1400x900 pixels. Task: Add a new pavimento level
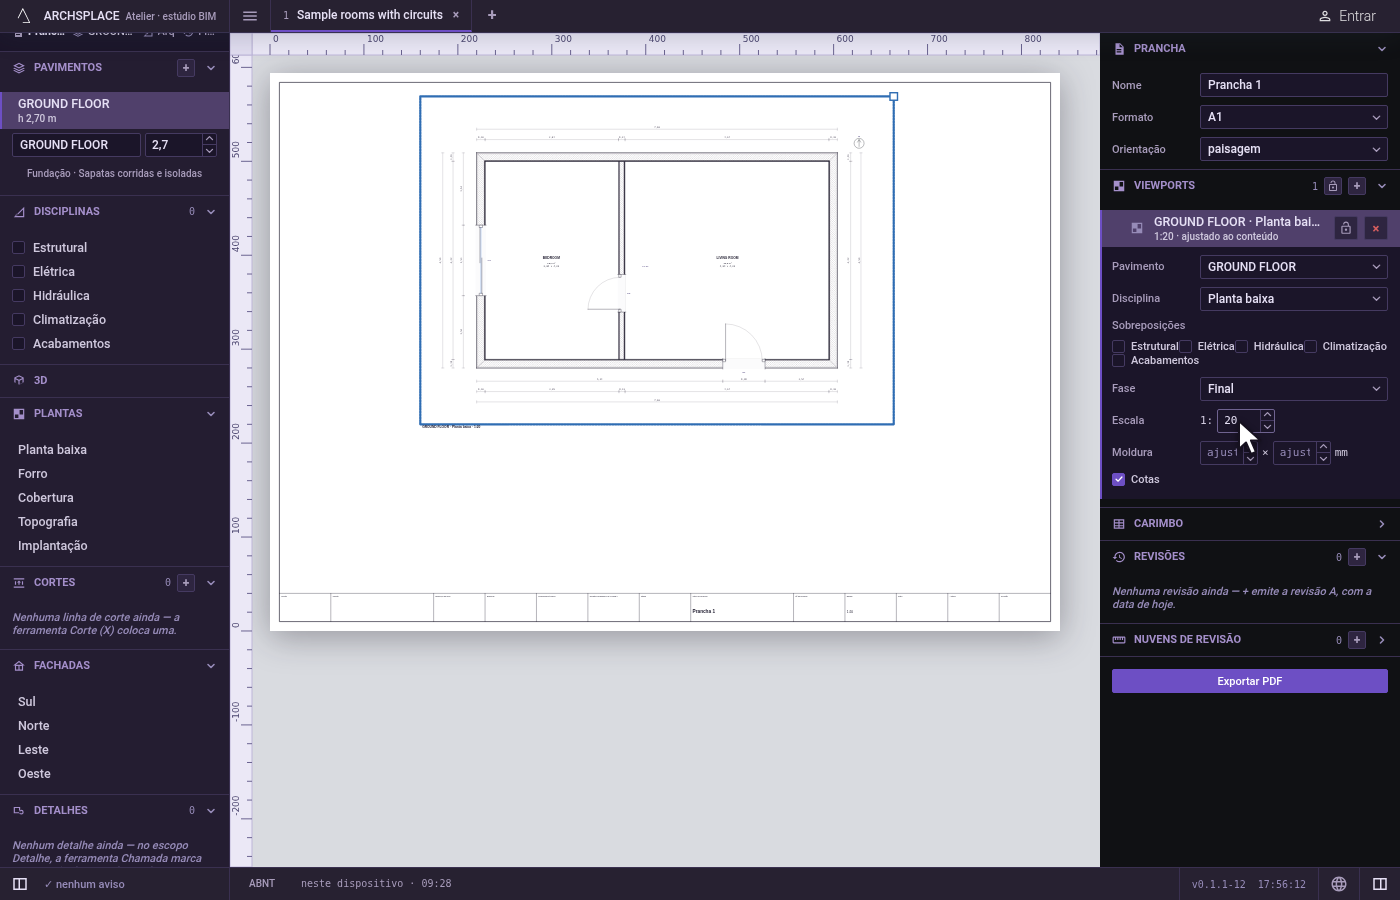click(185, 67)
